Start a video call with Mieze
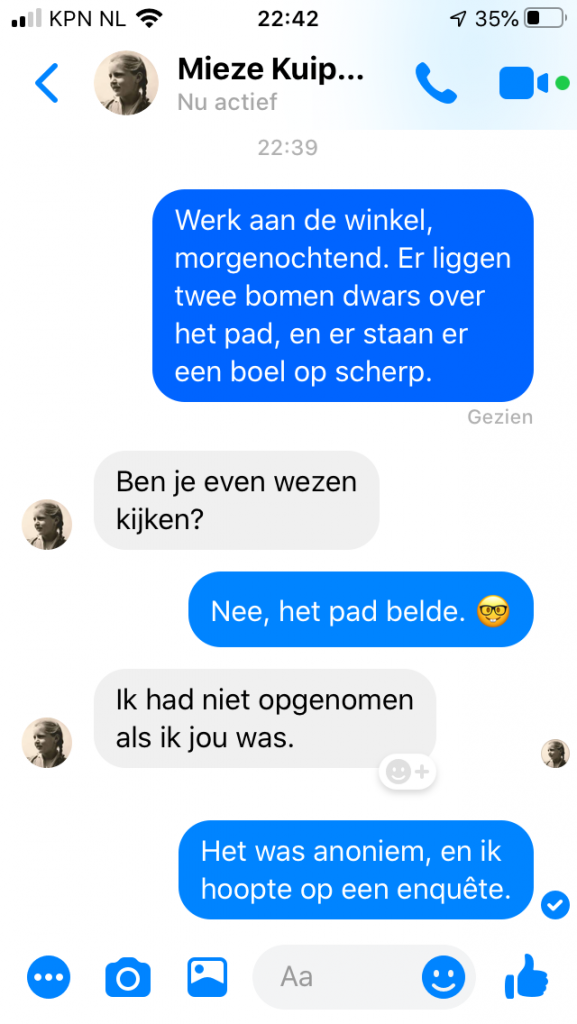The height and width of the screenshot is (1024, 577). [x=523, y=83]
